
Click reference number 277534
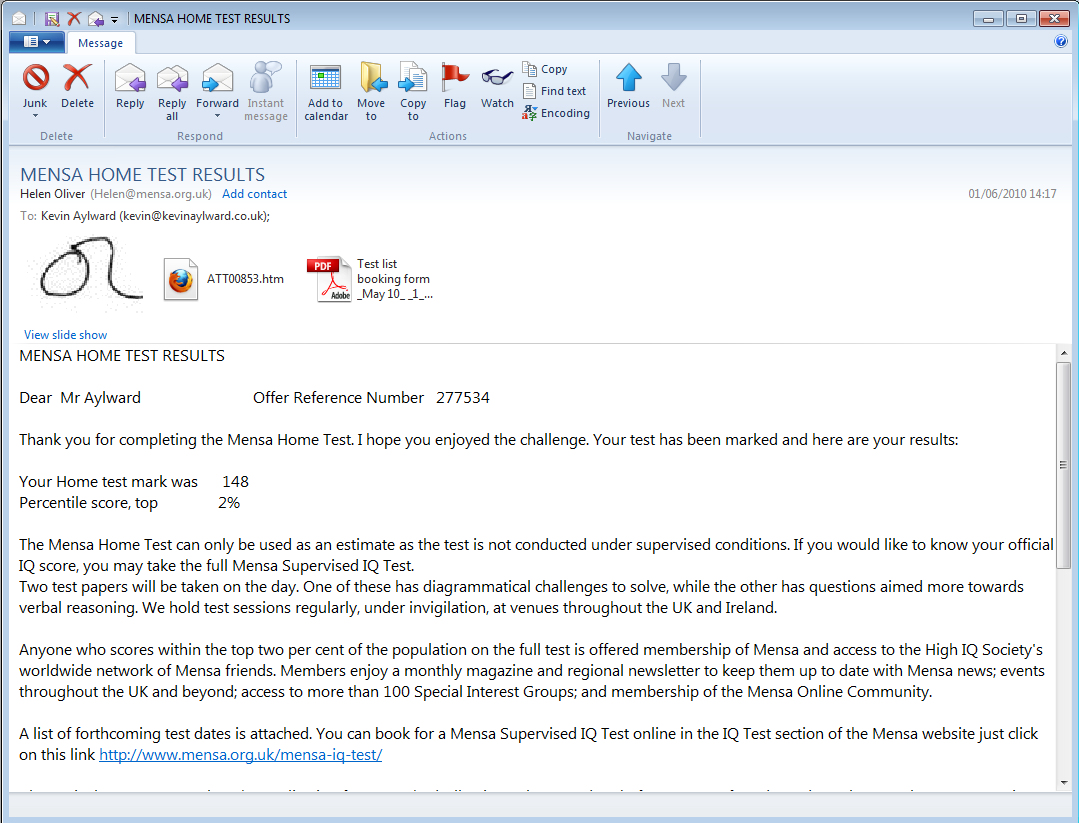(462, 398)
